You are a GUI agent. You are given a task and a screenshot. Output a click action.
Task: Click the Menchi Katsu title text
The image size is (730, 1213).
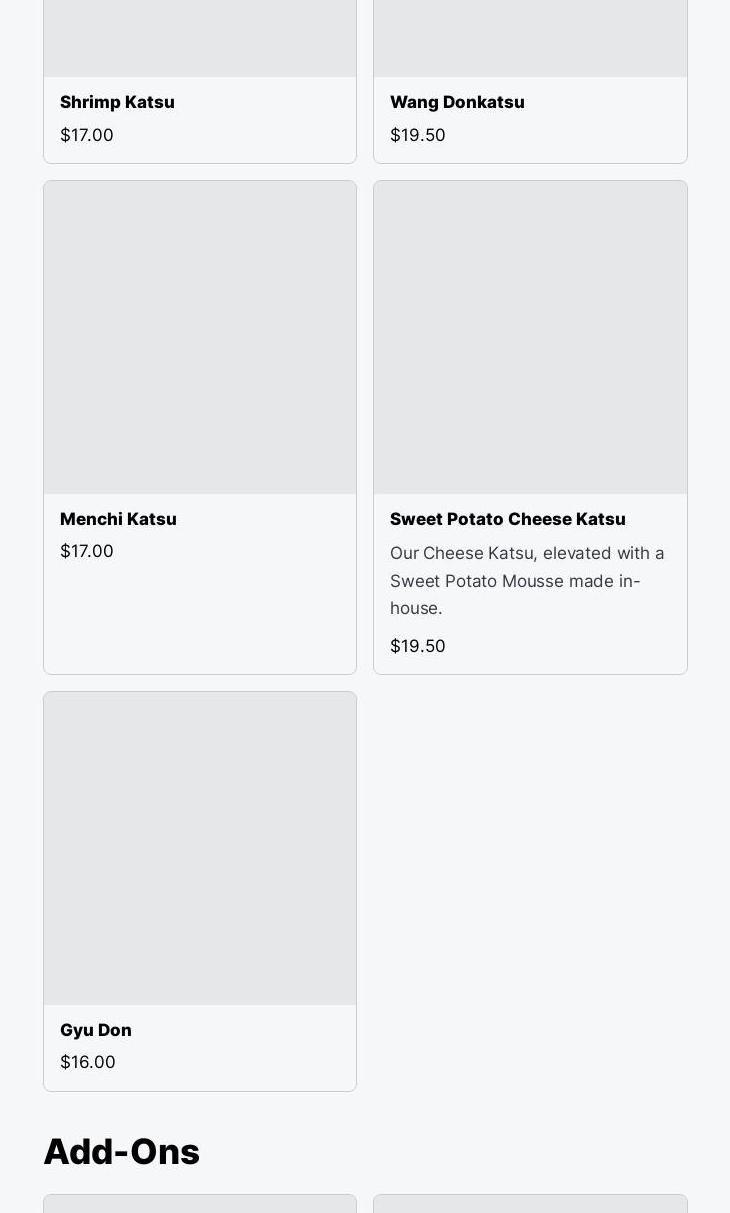[x=118, y=519]
